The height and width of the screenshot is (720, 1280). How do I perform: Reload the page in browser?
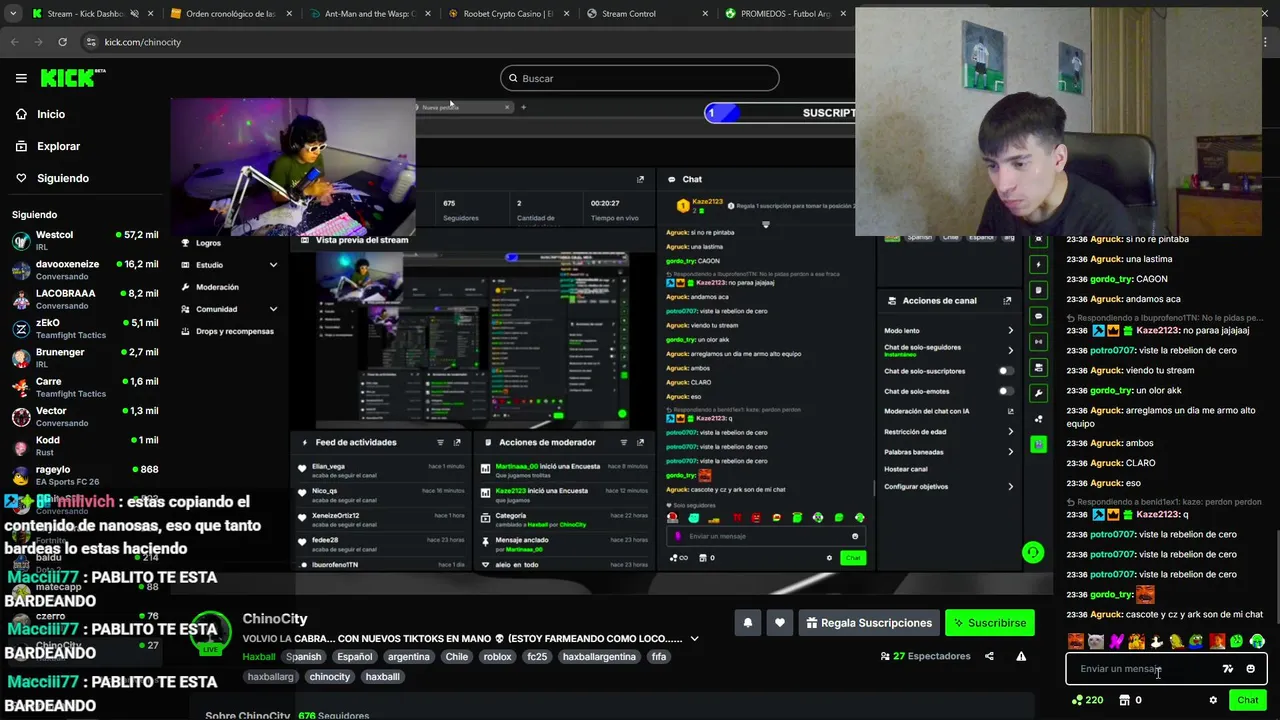62,42
